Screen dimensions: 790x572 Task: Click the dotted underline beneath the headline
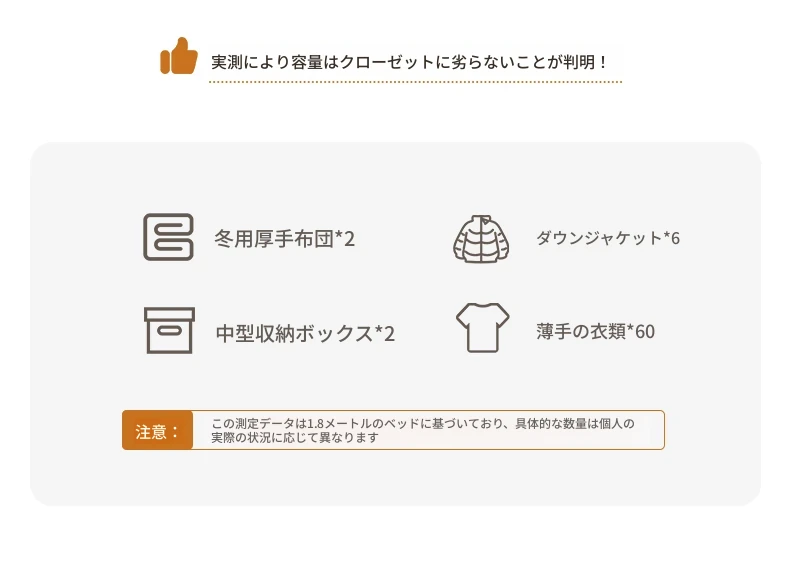(416, 81)
